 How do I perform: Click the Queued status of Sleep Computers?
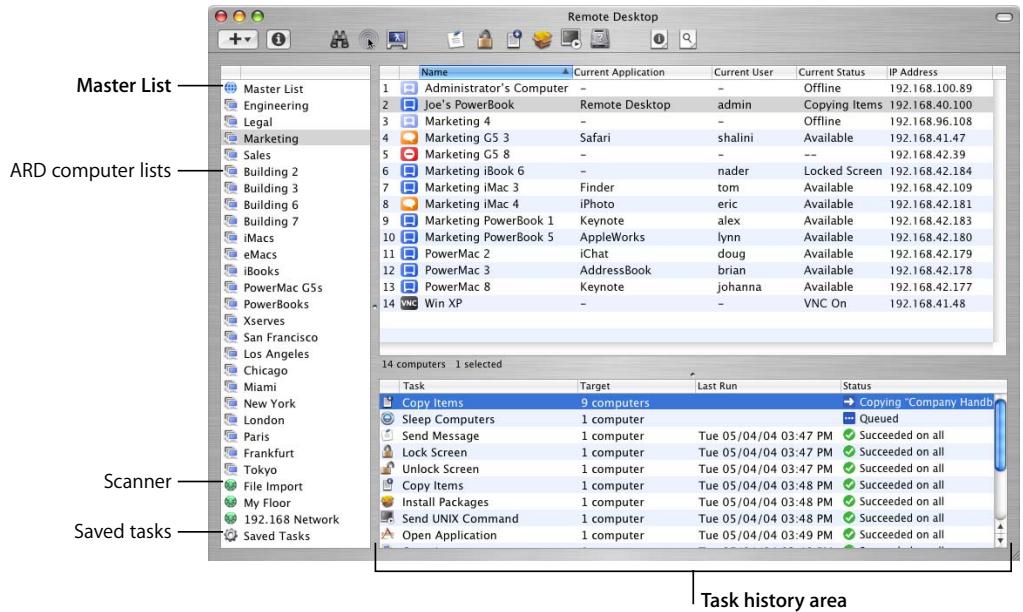click(870, 419)
